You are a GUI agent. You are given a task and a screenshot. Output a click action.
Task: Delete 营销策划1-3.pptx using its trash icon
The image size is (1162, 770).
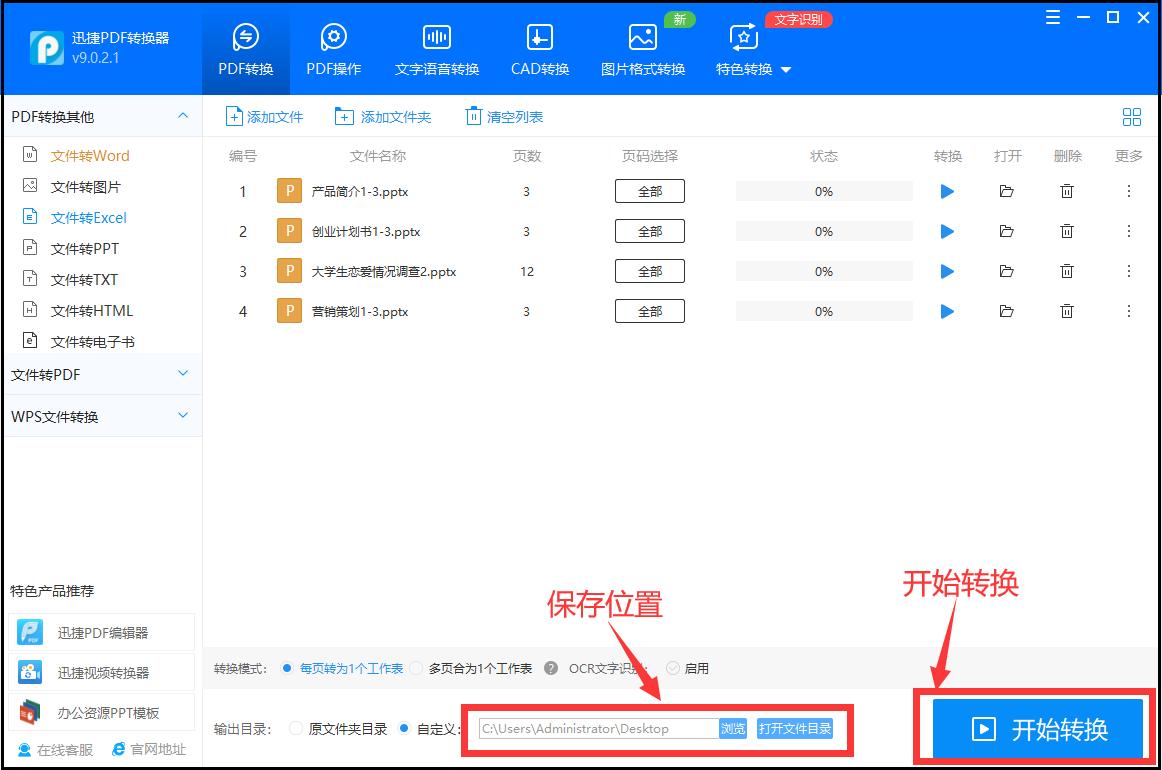1067,311
